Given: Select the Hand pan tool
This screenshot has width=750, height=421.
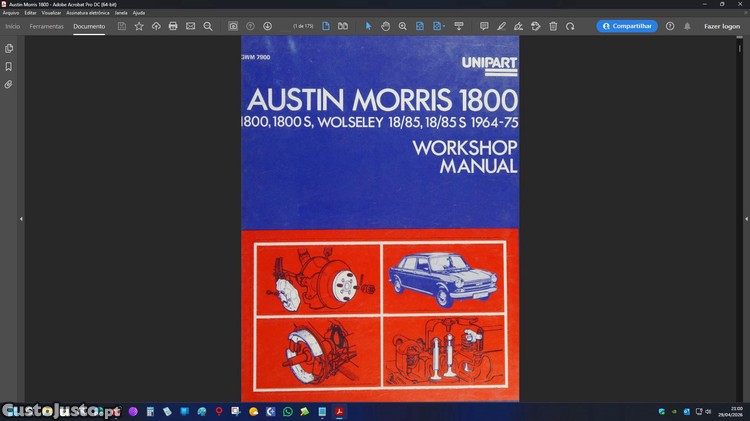Looking at the screenshot, I should (x=385, y=26).
